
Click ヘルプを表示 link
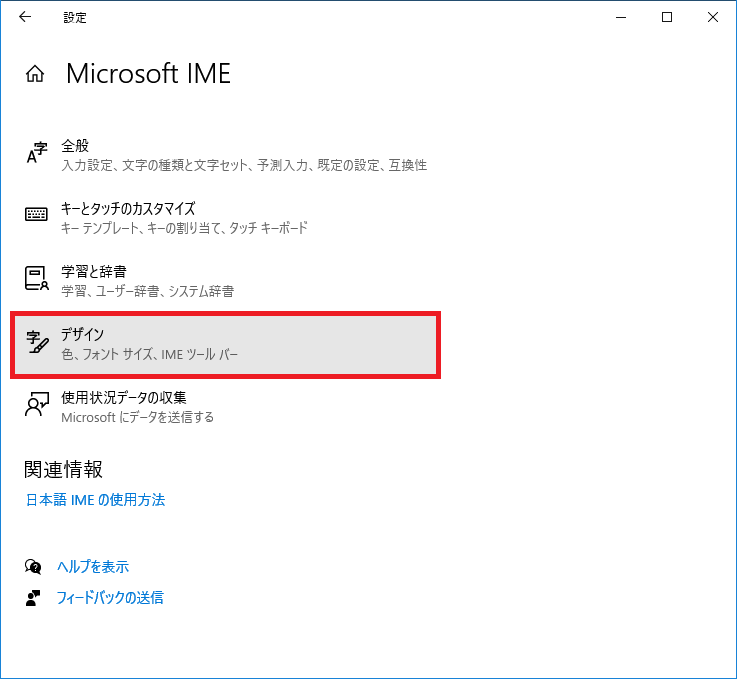pos(93,566)
